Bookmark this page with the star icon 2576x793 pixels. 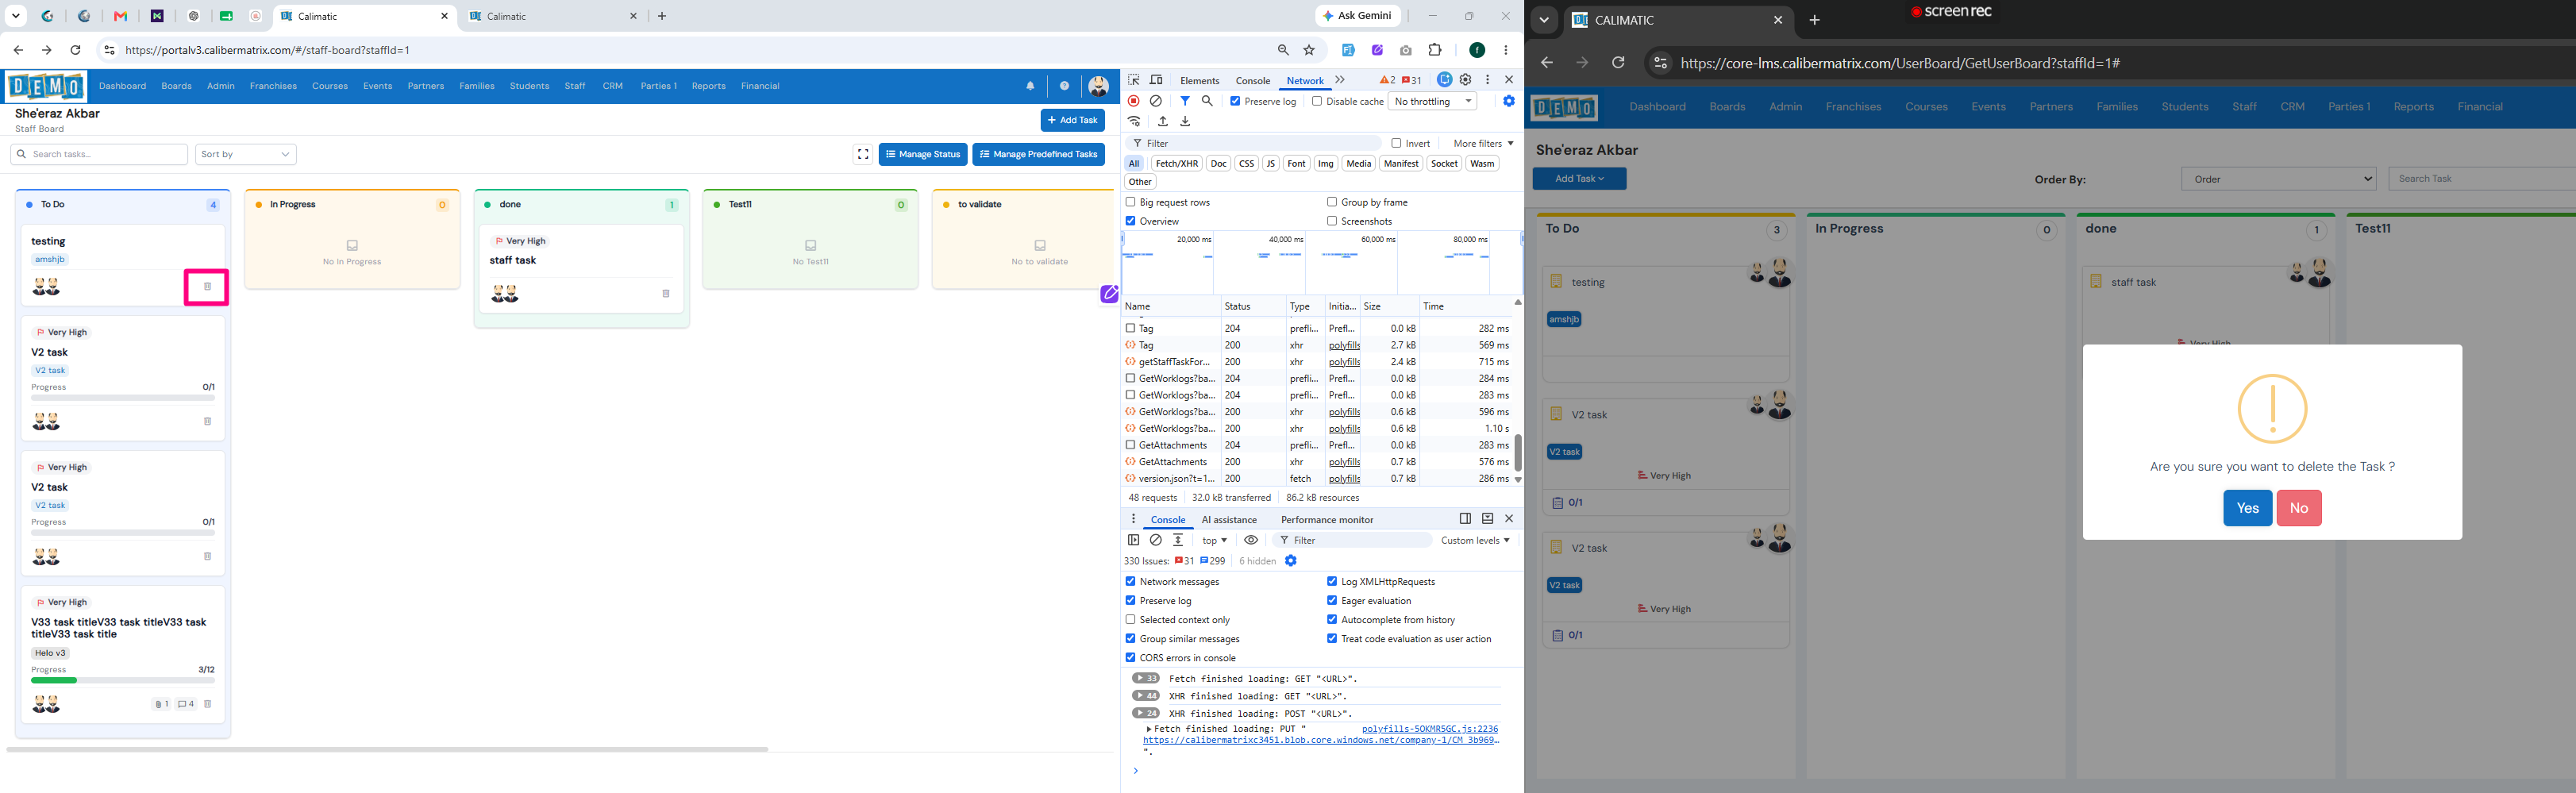[x=1309, y=50]
